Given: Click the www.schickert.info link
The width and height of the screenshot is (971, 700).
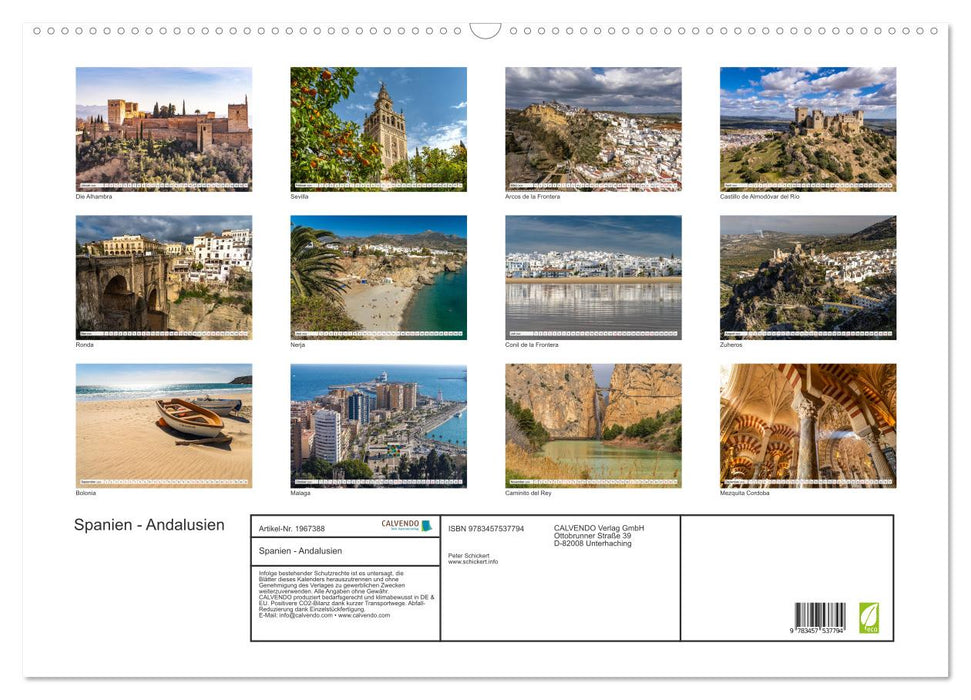Looking at the screenshot, I should pyautogui.click(x=473, y=561).
